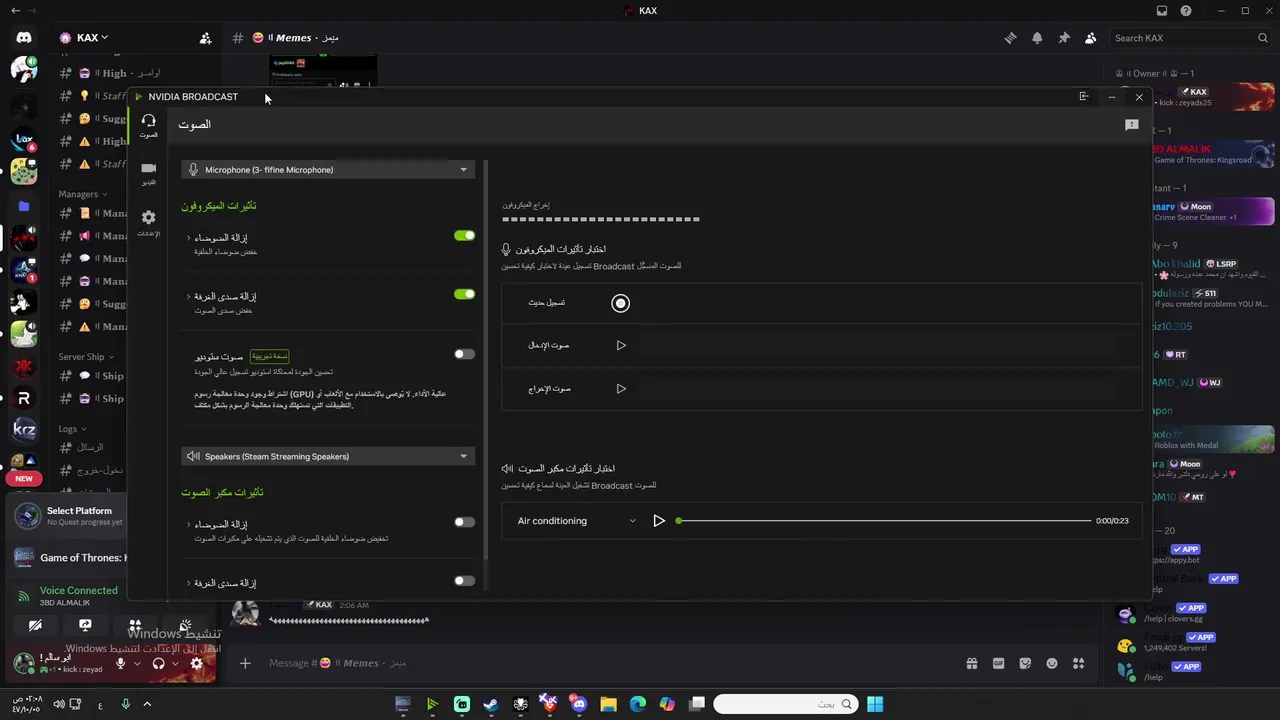
Task: Open notification settings bell icon
Action: pyautogui.click(x=1037, y=38)
